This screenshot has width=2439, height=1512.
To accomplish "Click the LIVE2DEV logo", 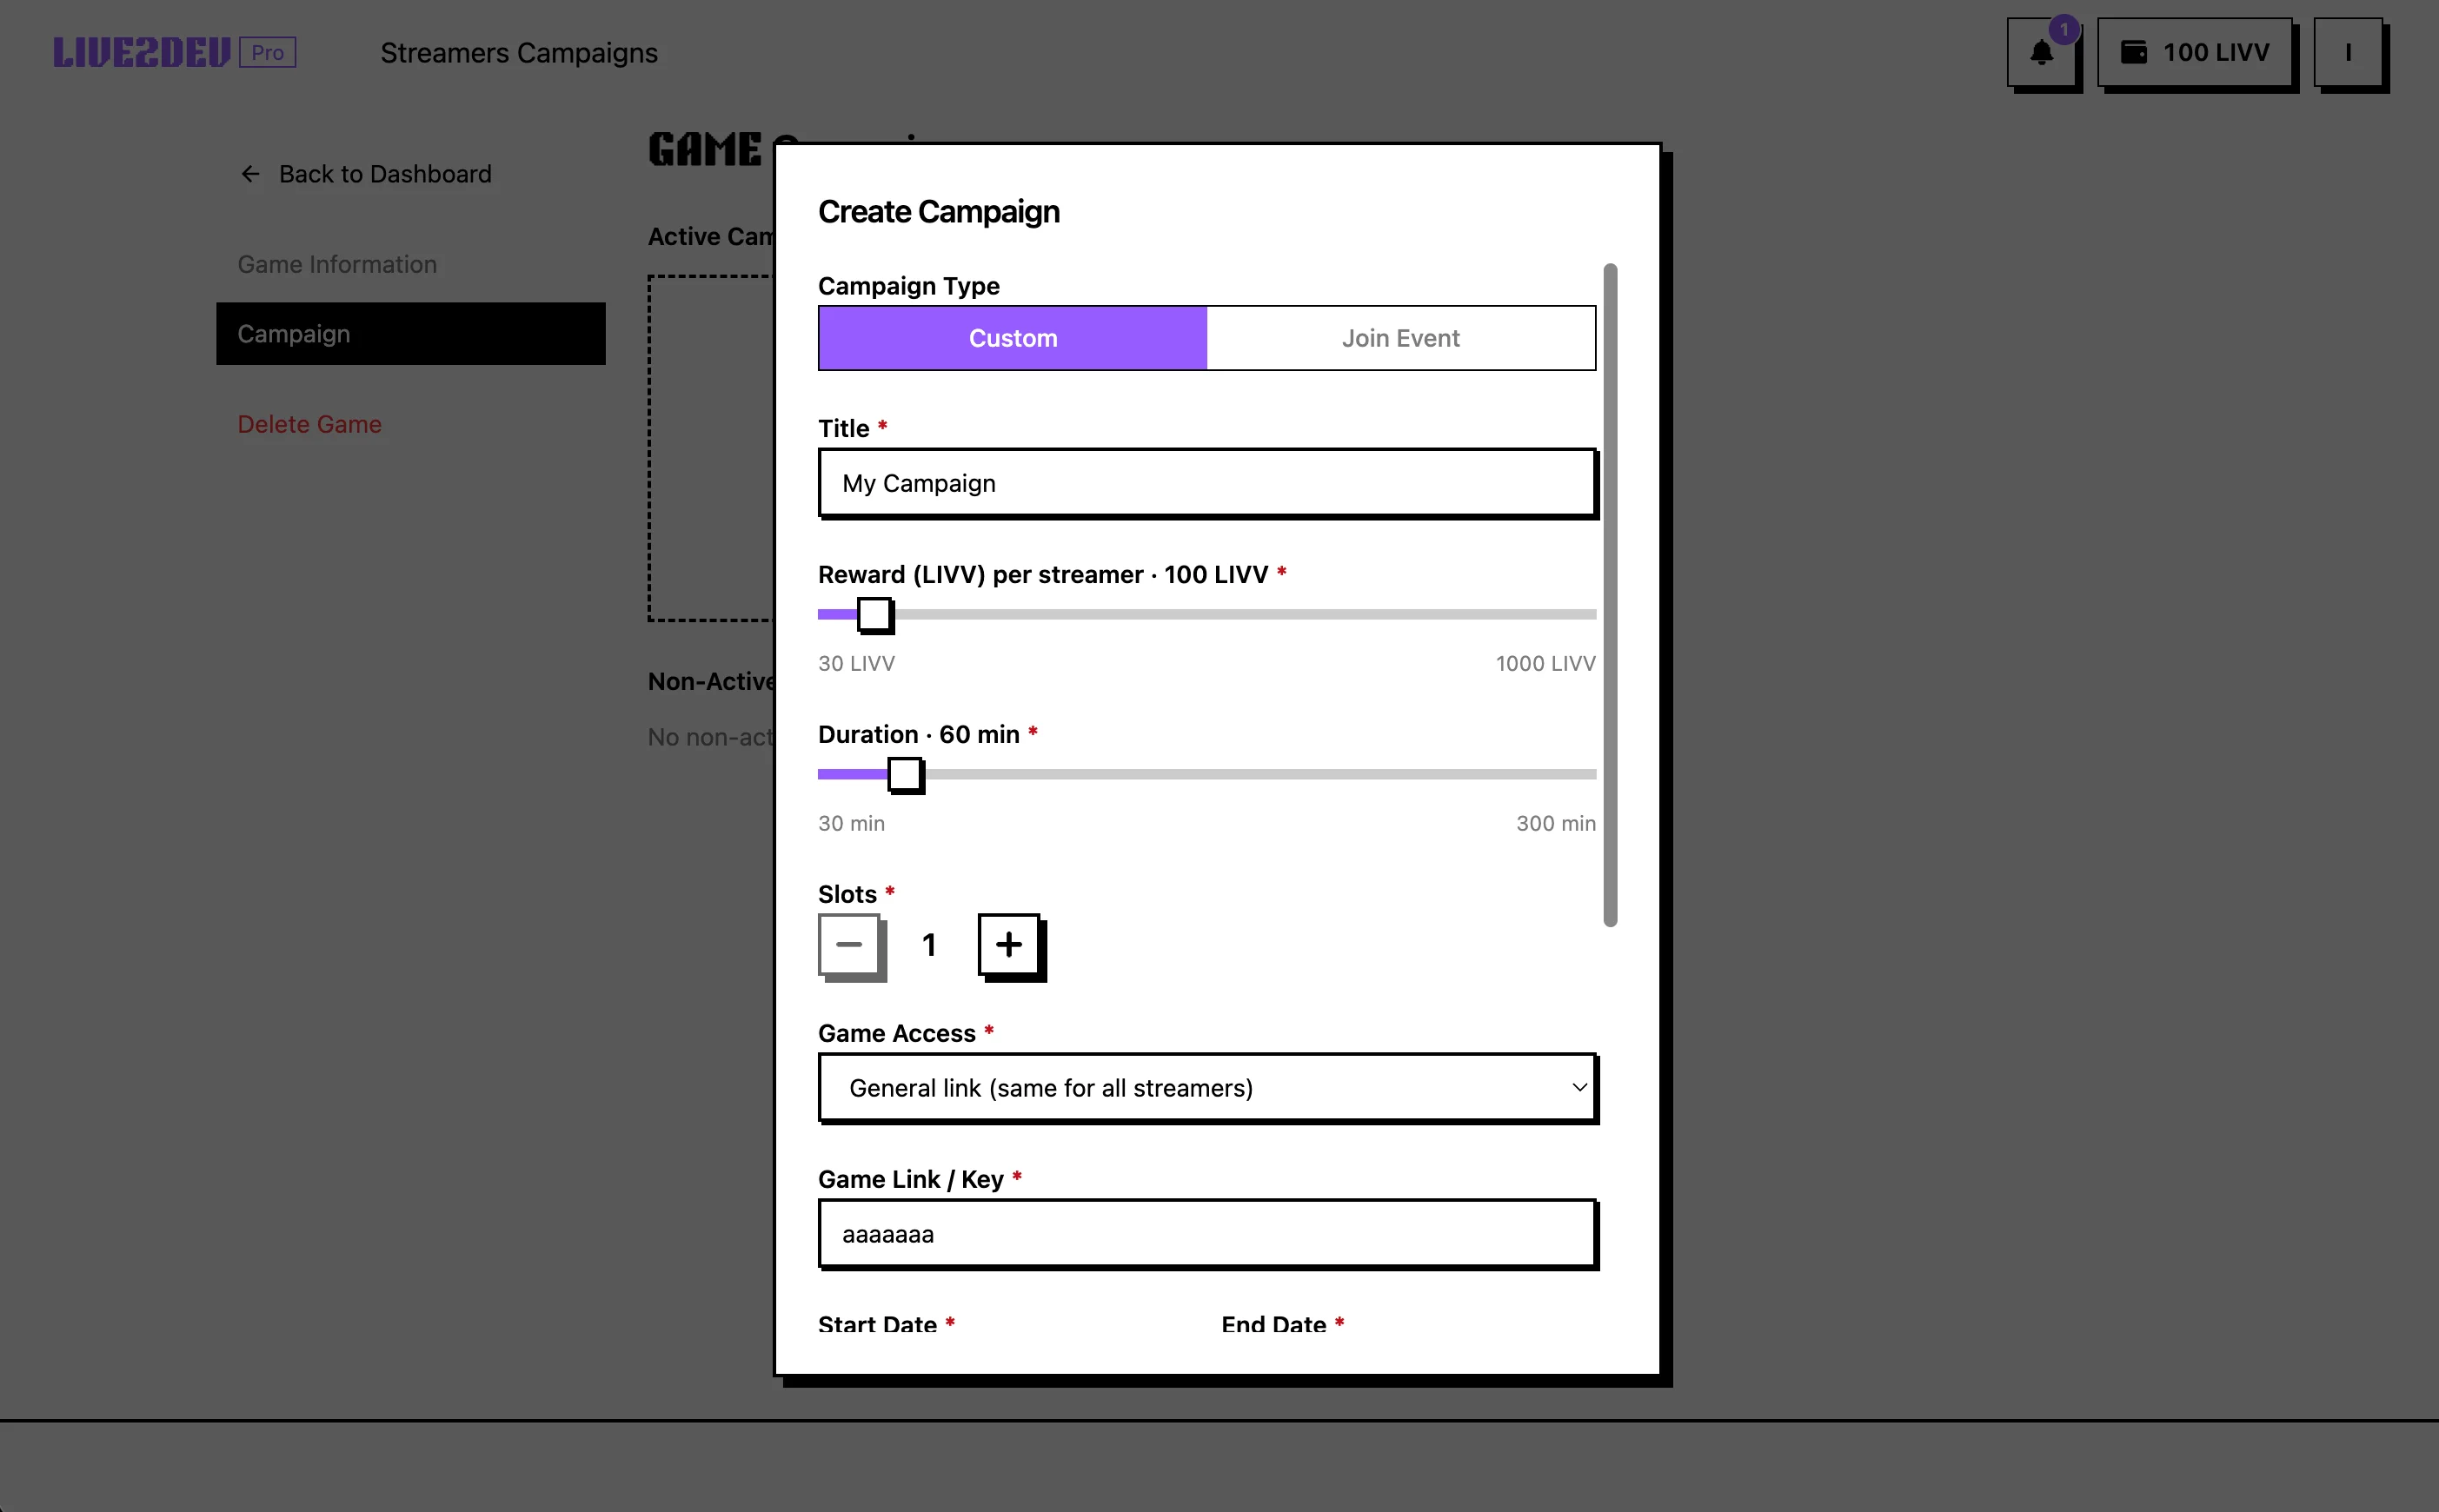I will point(142,52).
